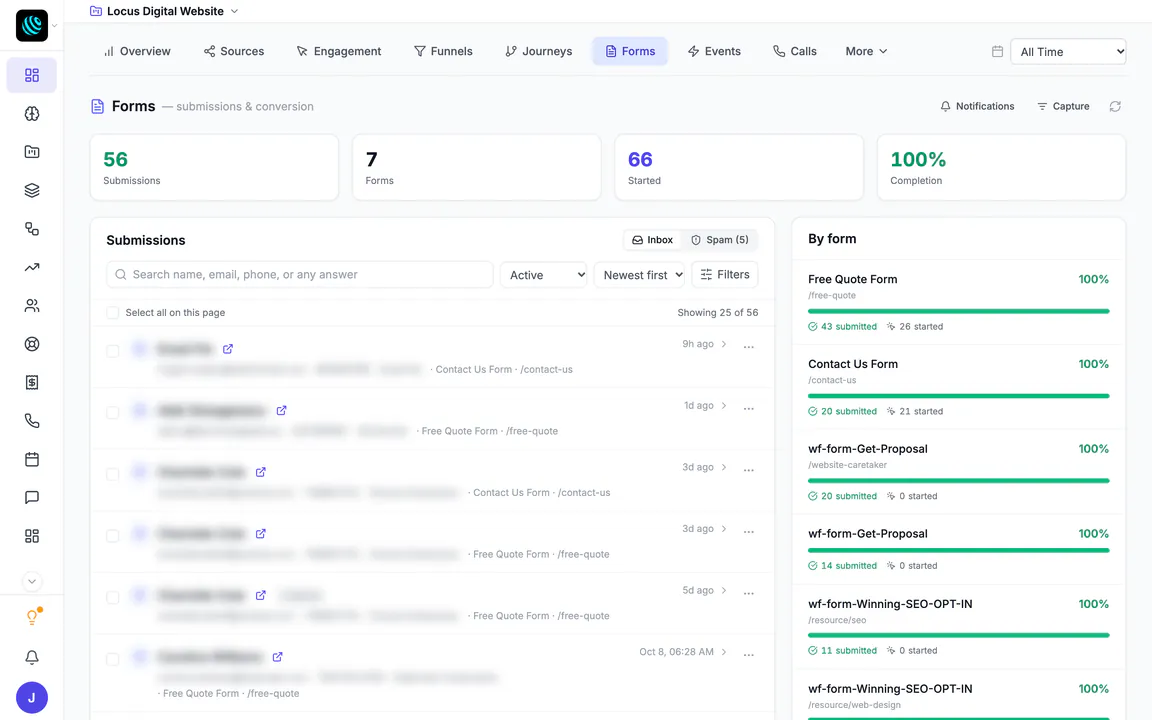The image size is (1152, 720).
Task: Open the dollar receipt icon in sidebar
Action: pos(32,382)
